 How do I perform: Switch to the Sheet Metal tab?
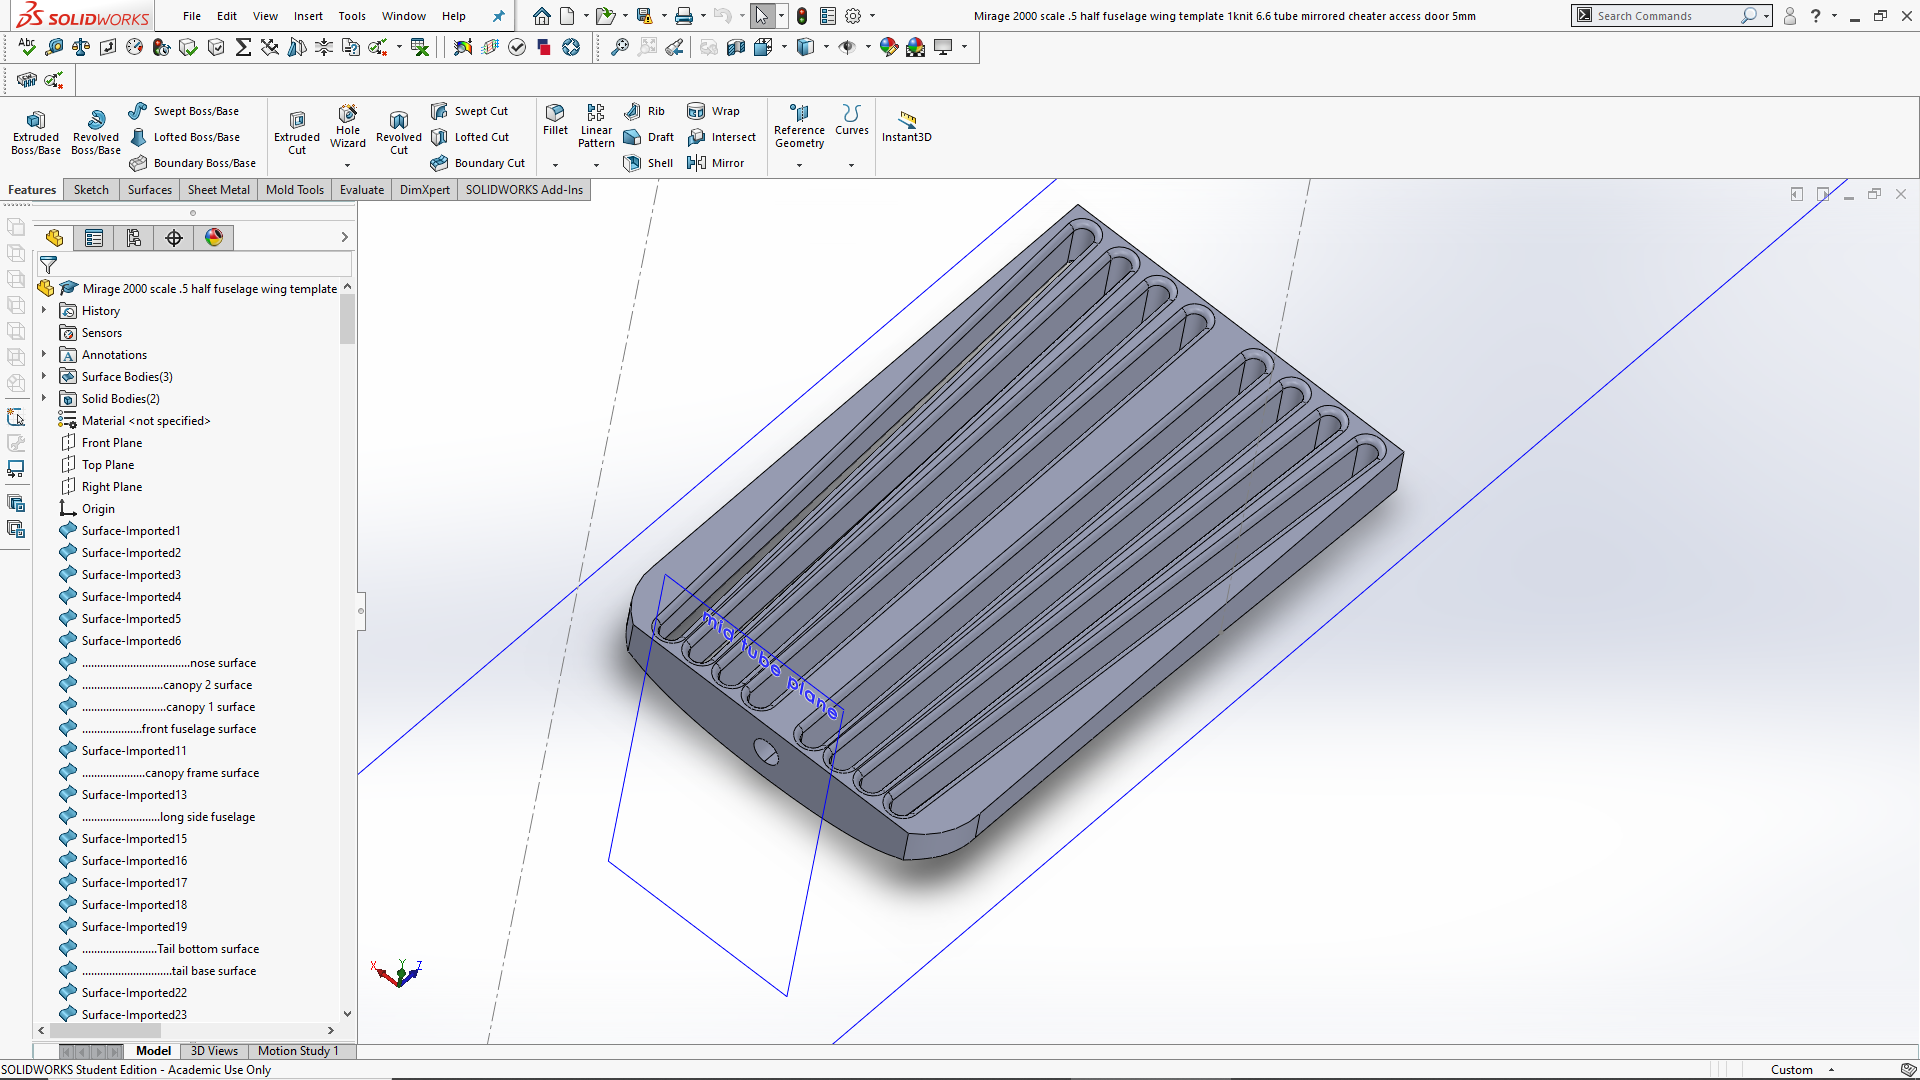[219, 190]
